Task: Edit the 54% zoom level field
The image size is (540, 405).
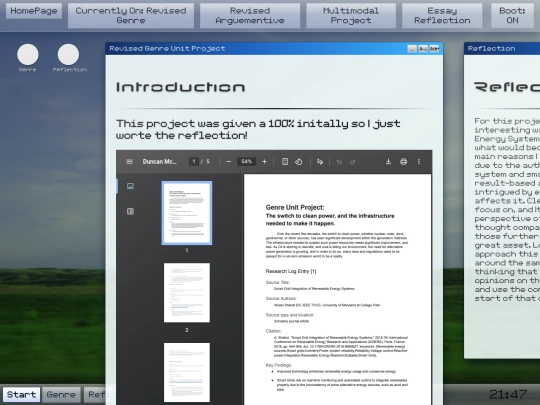Action: [x=246, y=162]
